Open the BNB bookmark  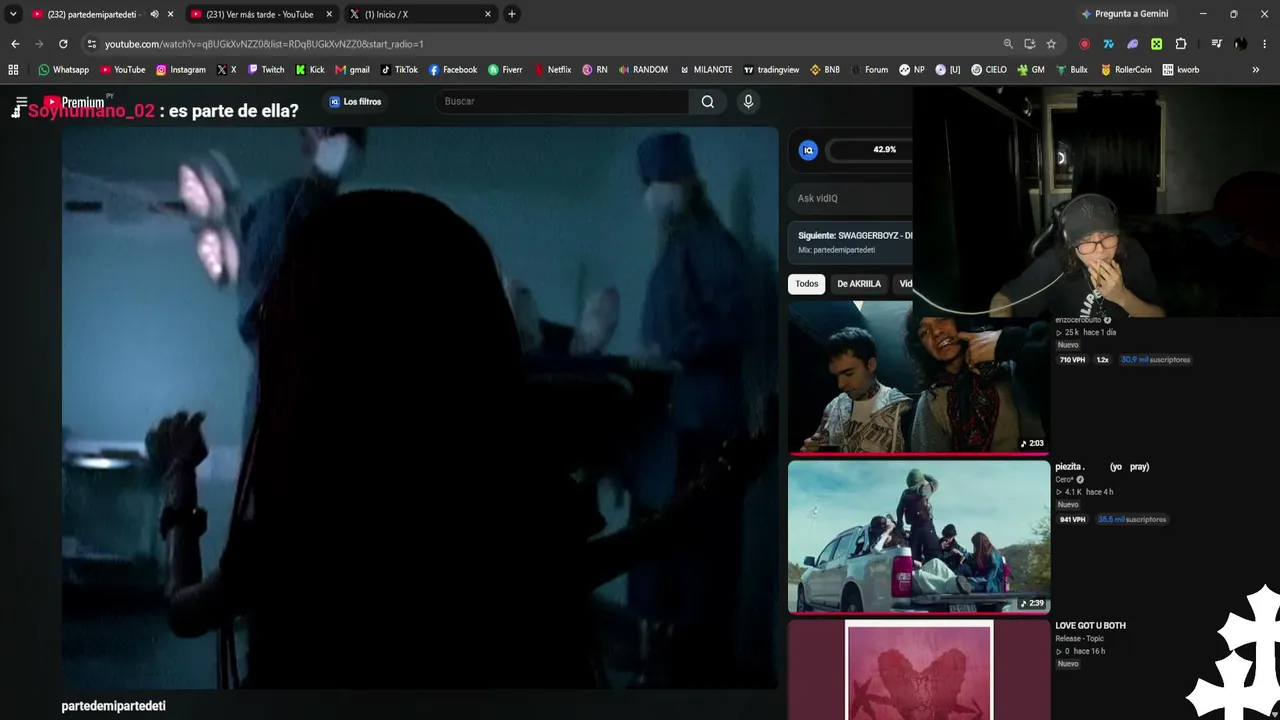pyautogui.click(x=825, y=70)
